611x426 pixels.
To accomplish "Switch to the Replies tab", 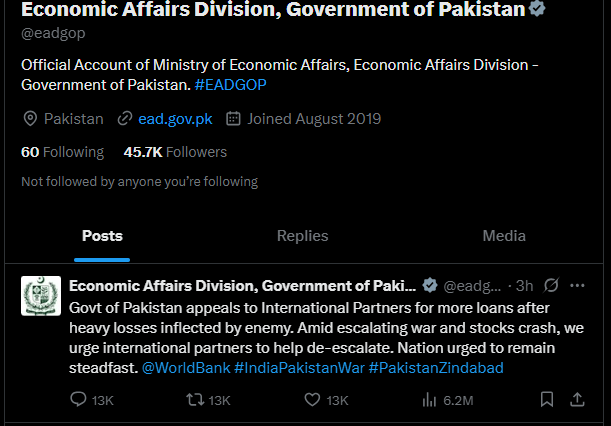I will (x=302, y=236).
